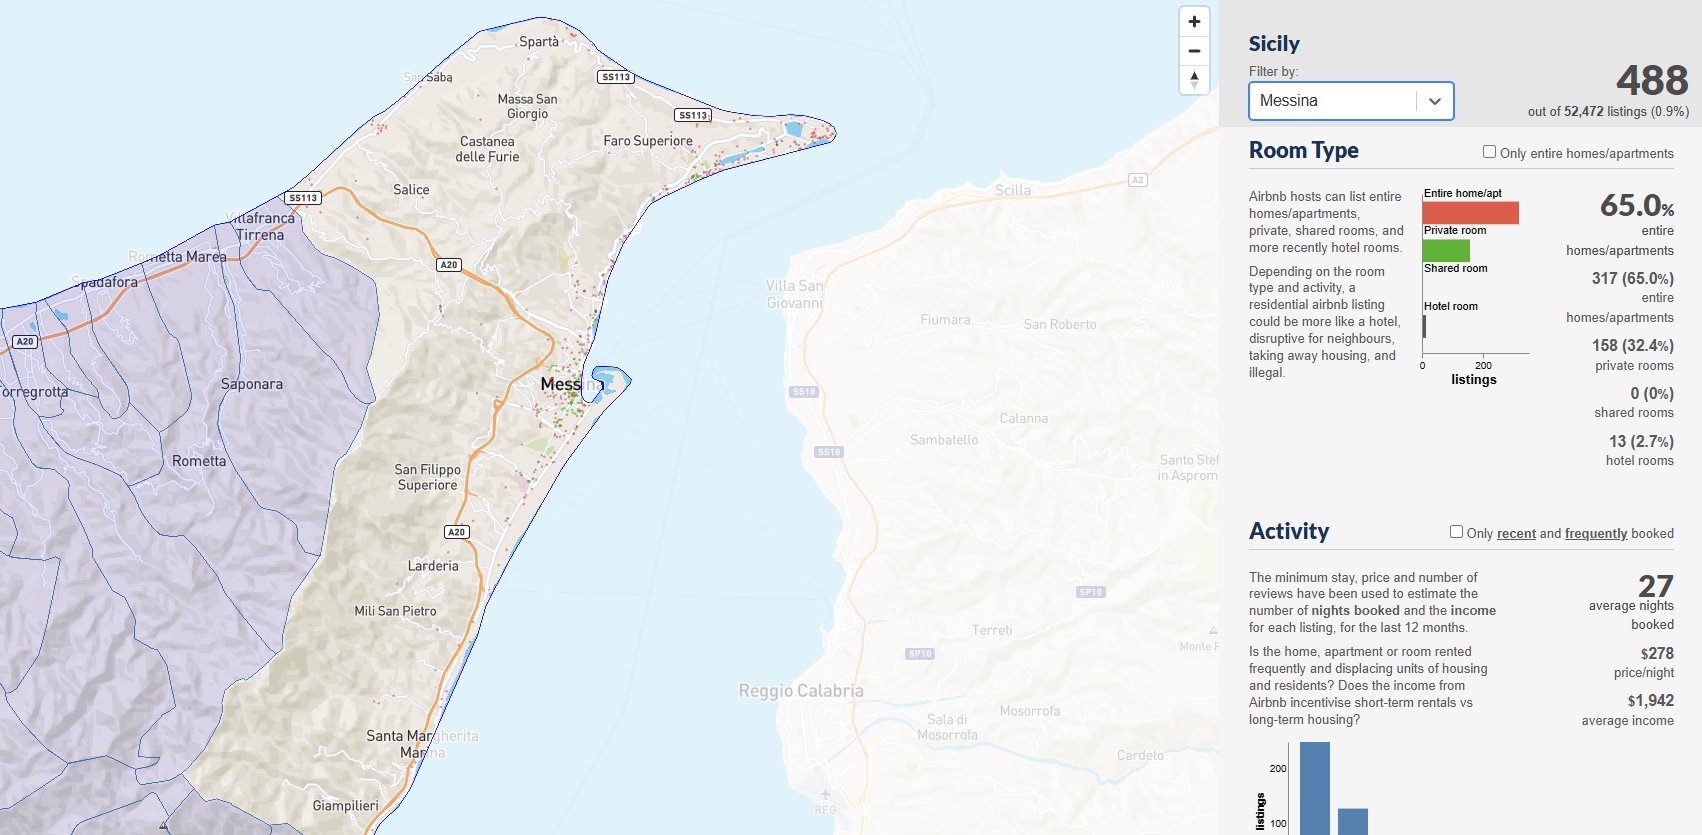Click the Castanea delle Furie map label
The image size is (1702, 835).
(x=487, y=149)
